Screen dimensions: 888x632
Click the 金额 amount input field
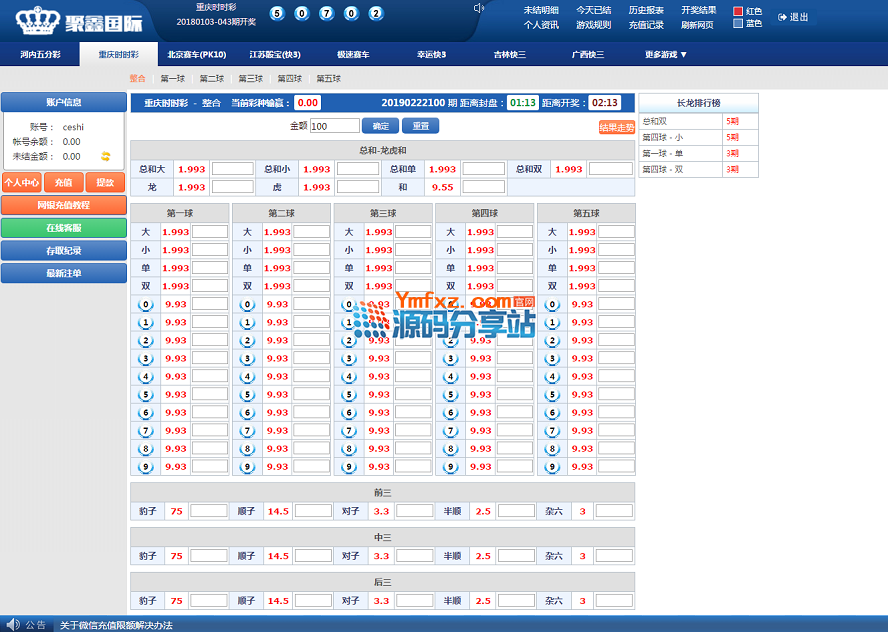coord(334,126)
